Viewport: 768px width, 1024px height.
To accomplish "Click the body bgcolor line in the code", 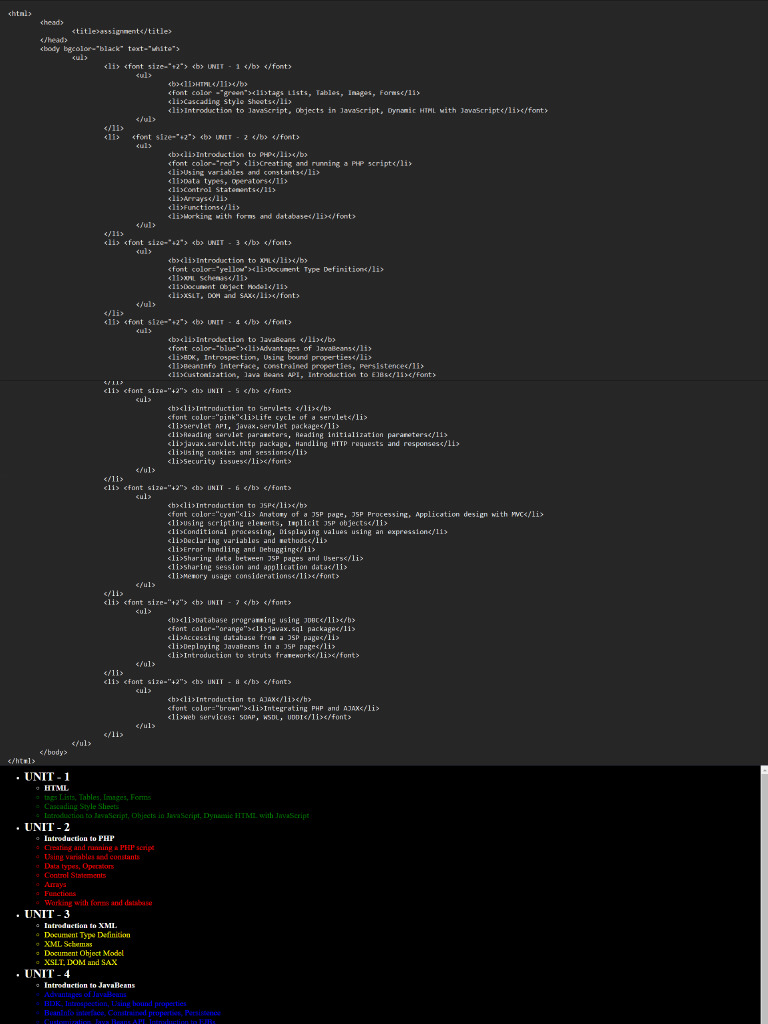I will point(109,48).
